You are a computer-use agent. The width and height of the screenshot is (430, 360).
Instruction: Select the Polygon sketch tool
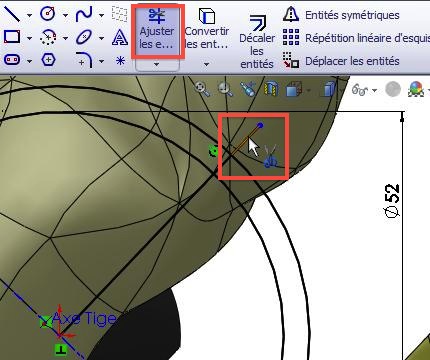[x=48, y=60]
